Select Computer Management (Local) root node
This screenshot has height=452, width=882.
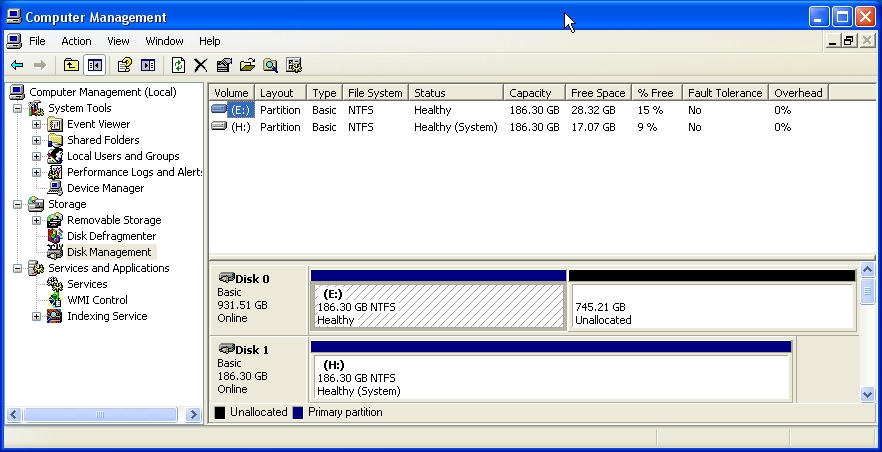pyautogui.click(x=102, y=92)
